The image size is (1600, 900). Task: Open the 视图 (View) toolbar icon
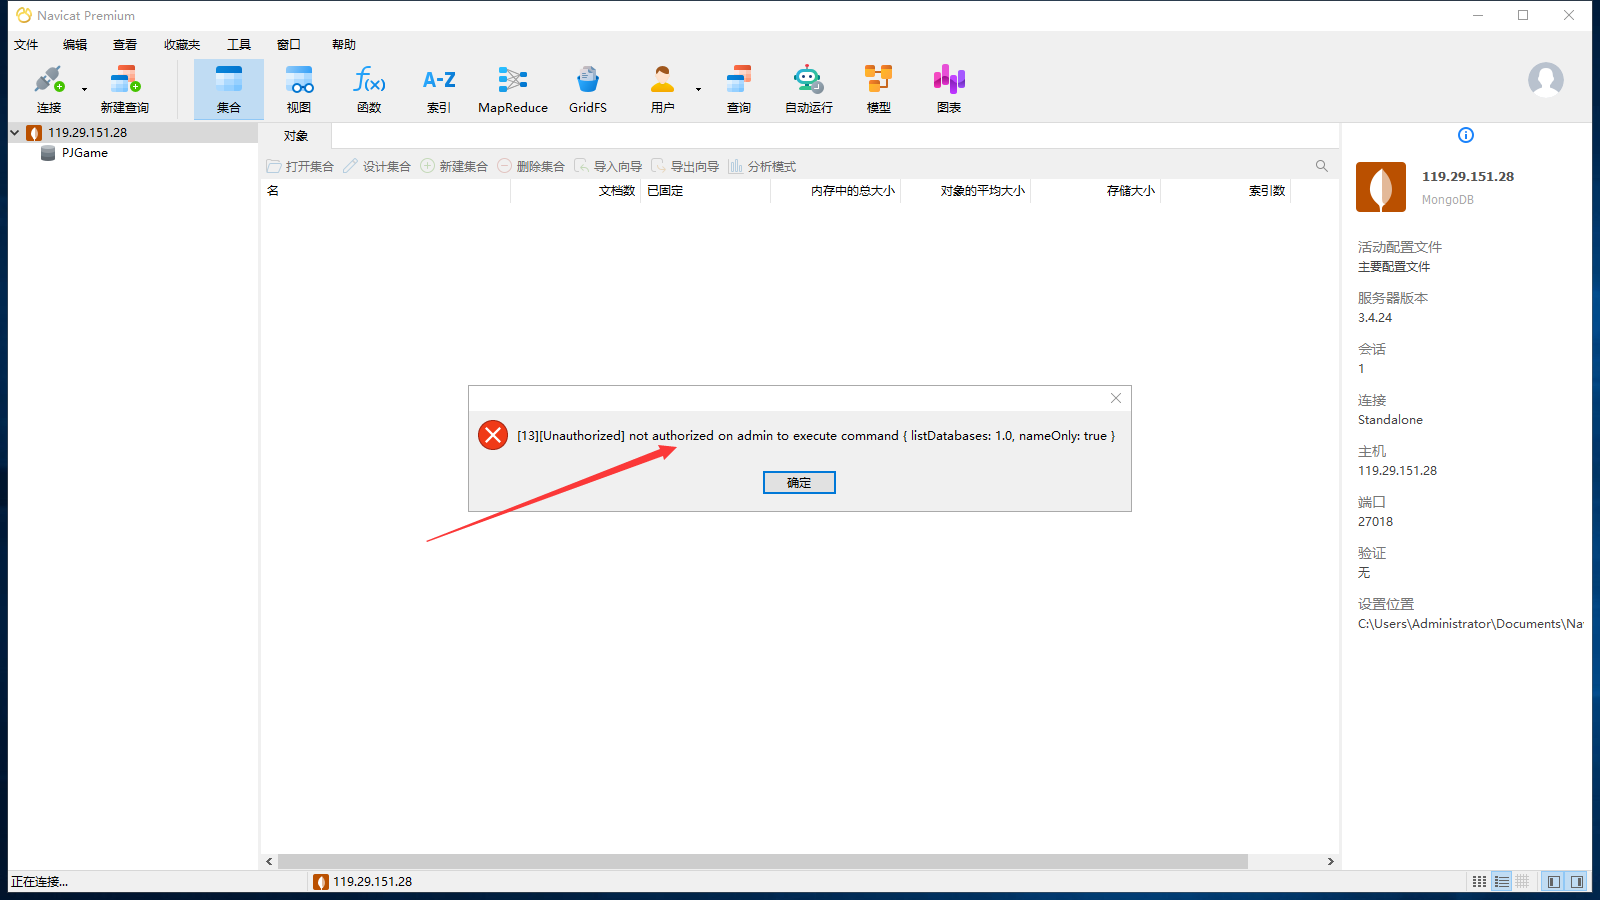click(299, 89)
